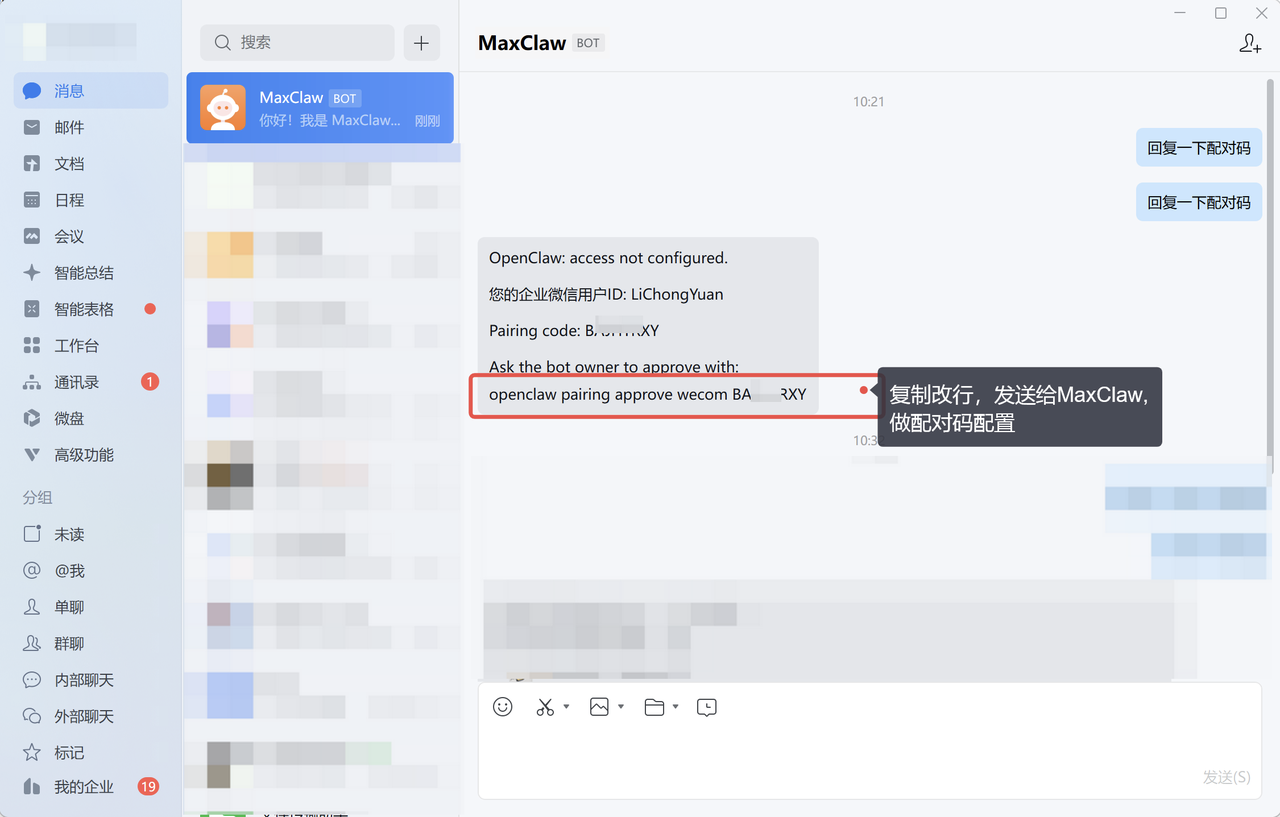Select the 未读 unread filter
This screenshot has width=1280, height=817.
(69, 534)
